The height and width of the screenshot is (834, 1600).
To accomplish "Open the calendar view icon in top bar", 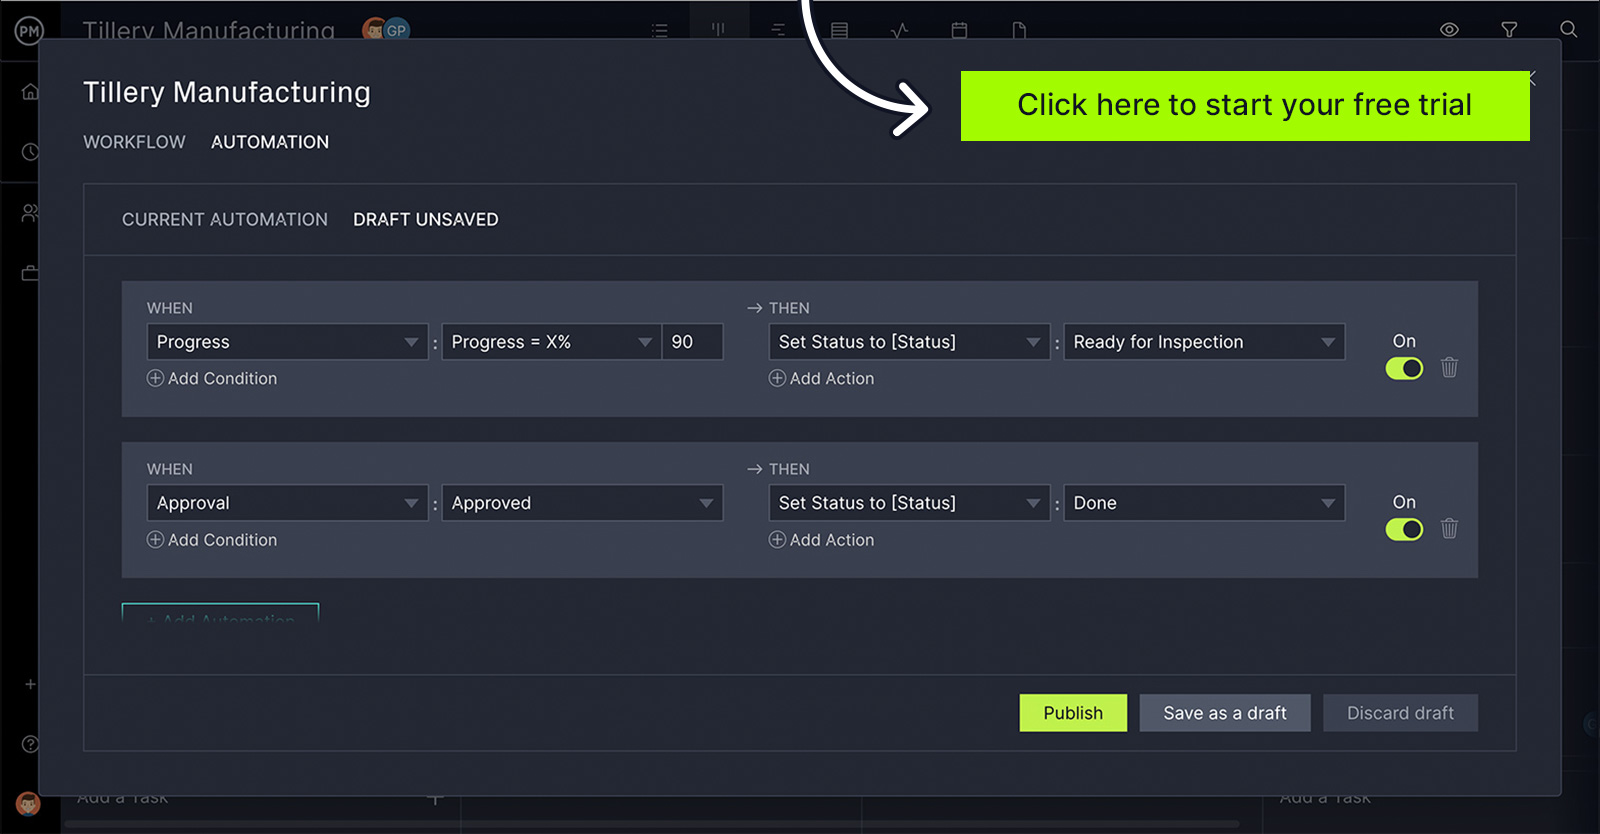I will tap(959, 30).
